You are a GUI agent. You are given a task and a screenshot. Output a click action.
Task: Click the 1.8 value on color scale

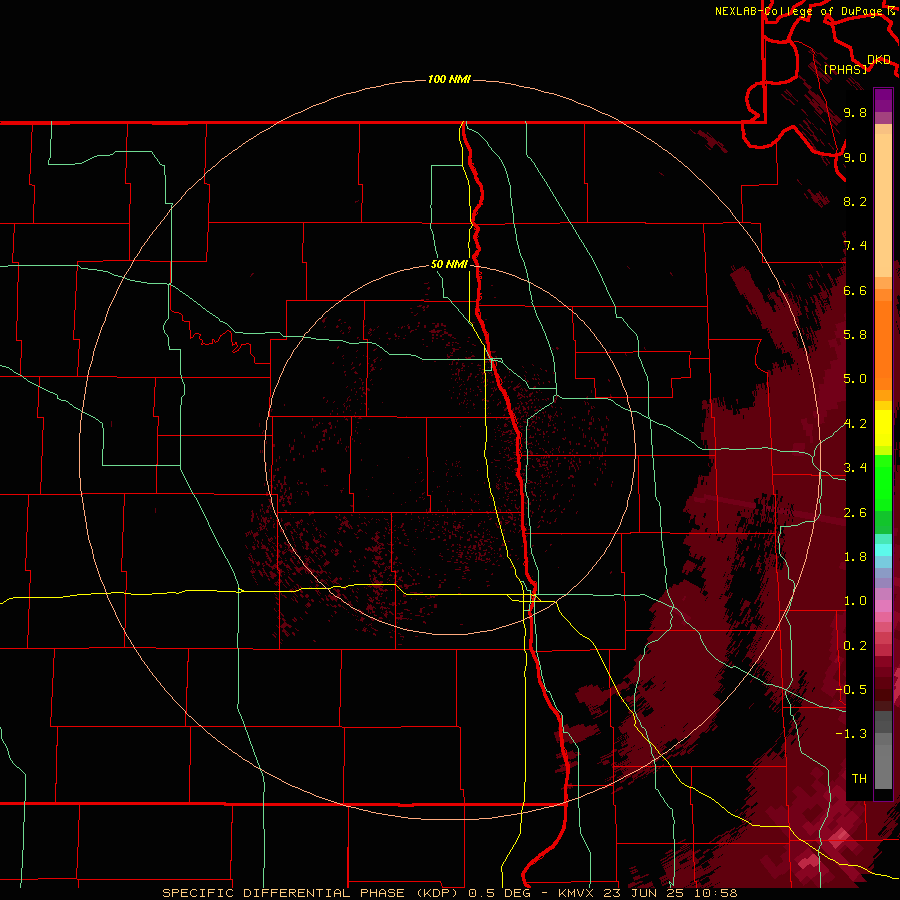(855, 557)
